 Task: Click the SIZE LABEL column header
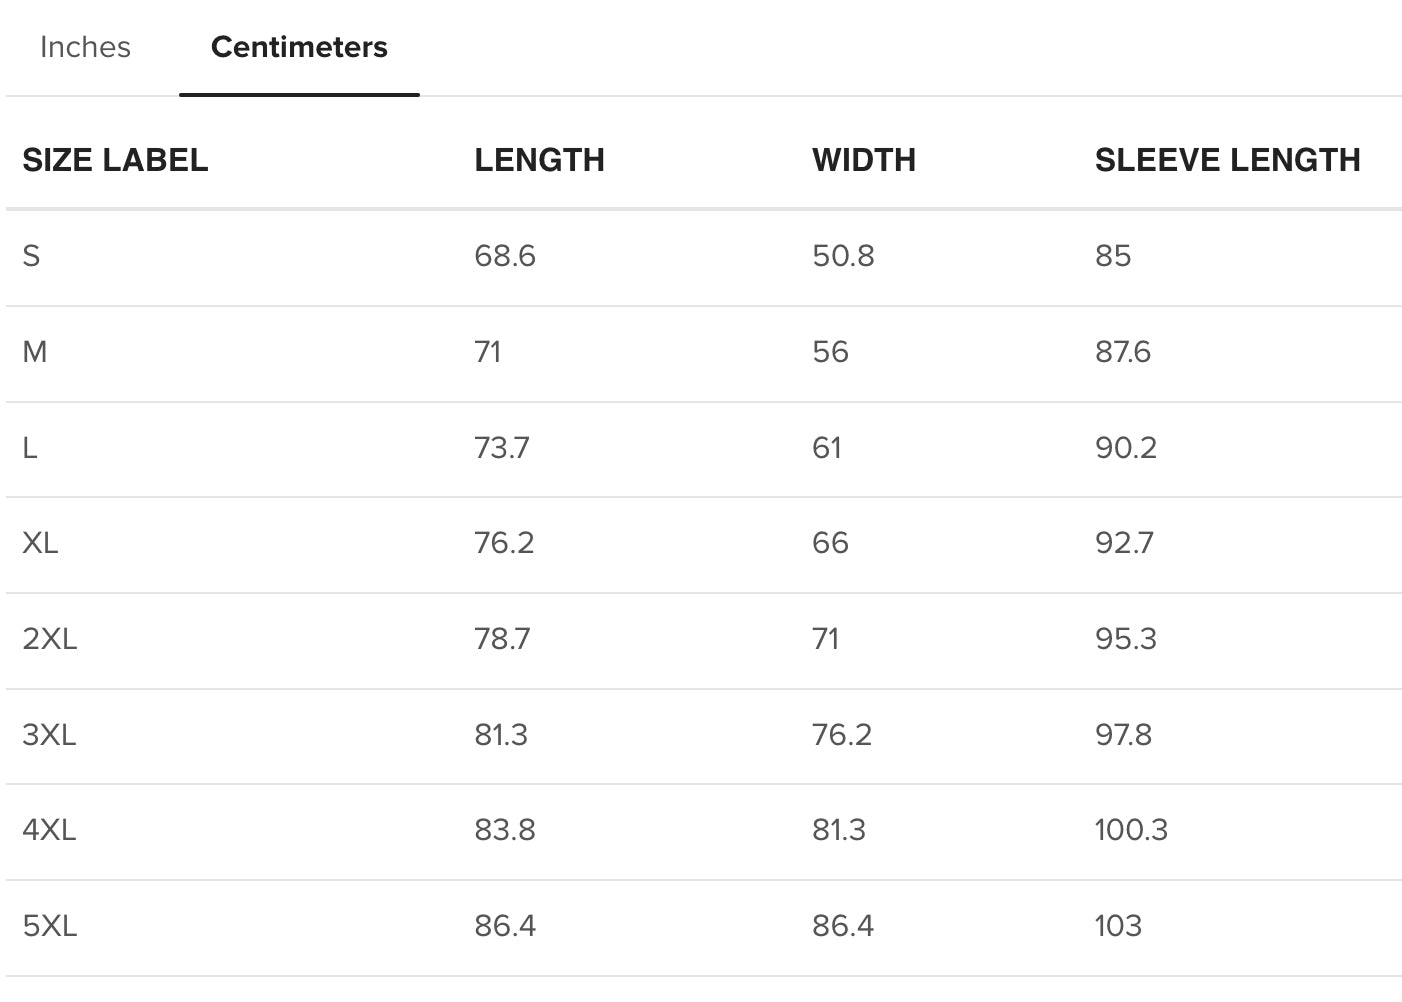coord(115,160)
